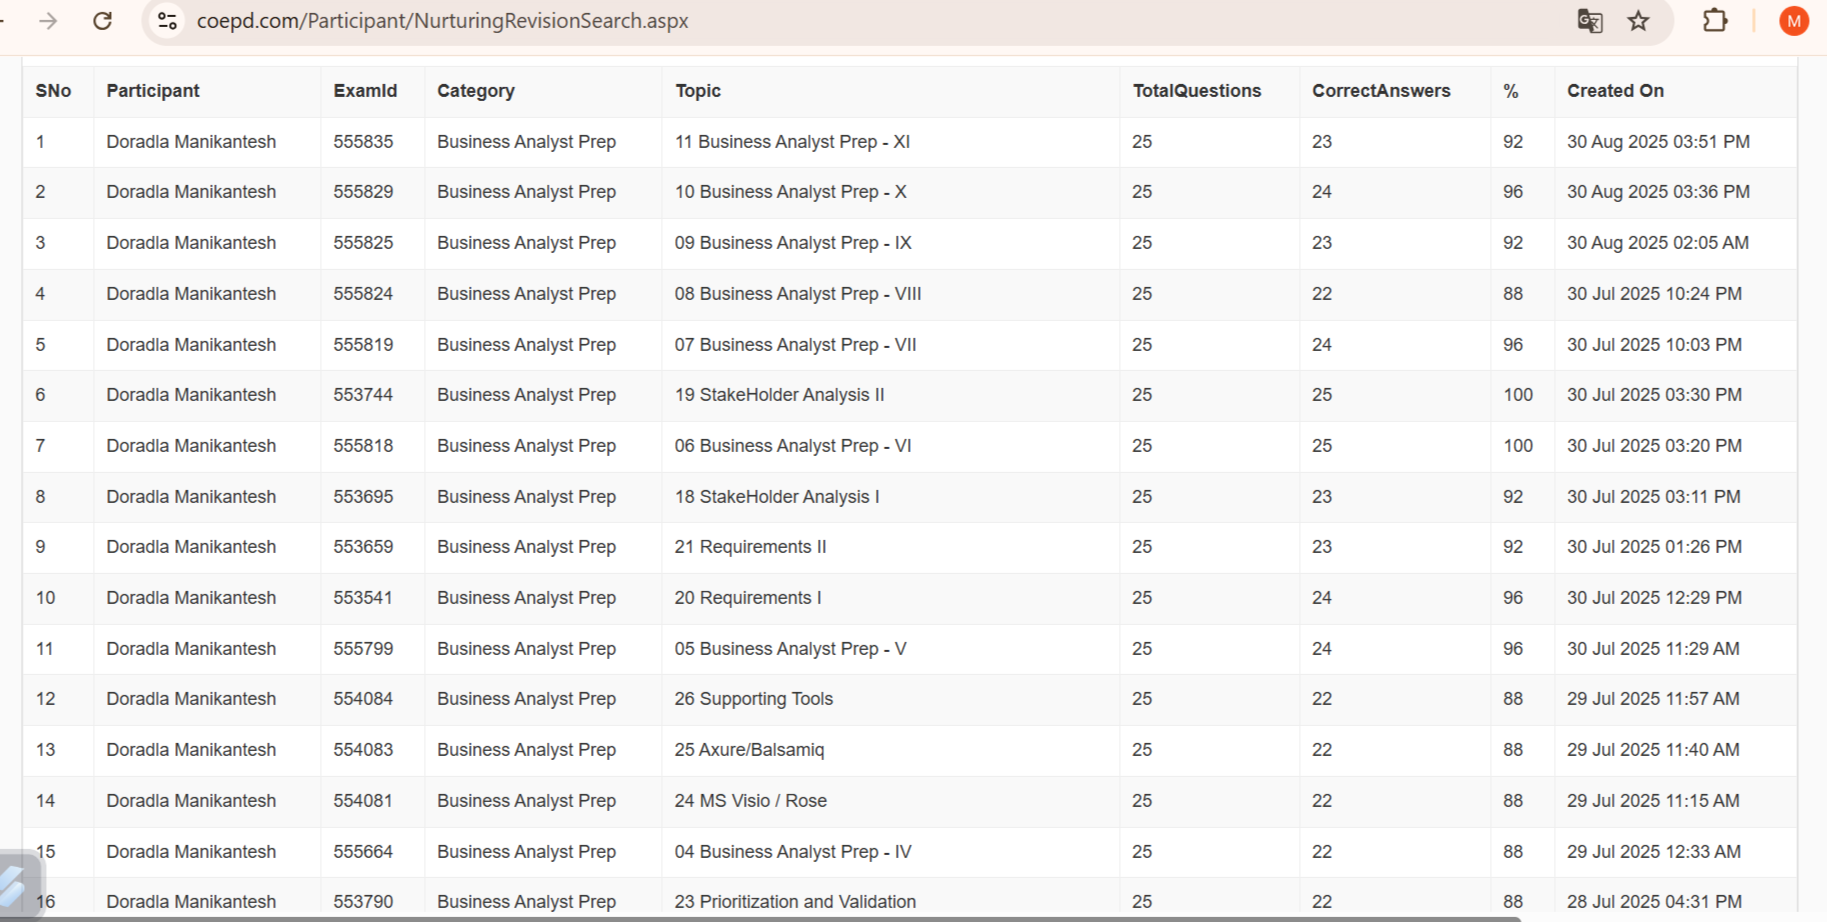Click the ExamId column header
Screen dimensions: 1827x922
(365, 91)
